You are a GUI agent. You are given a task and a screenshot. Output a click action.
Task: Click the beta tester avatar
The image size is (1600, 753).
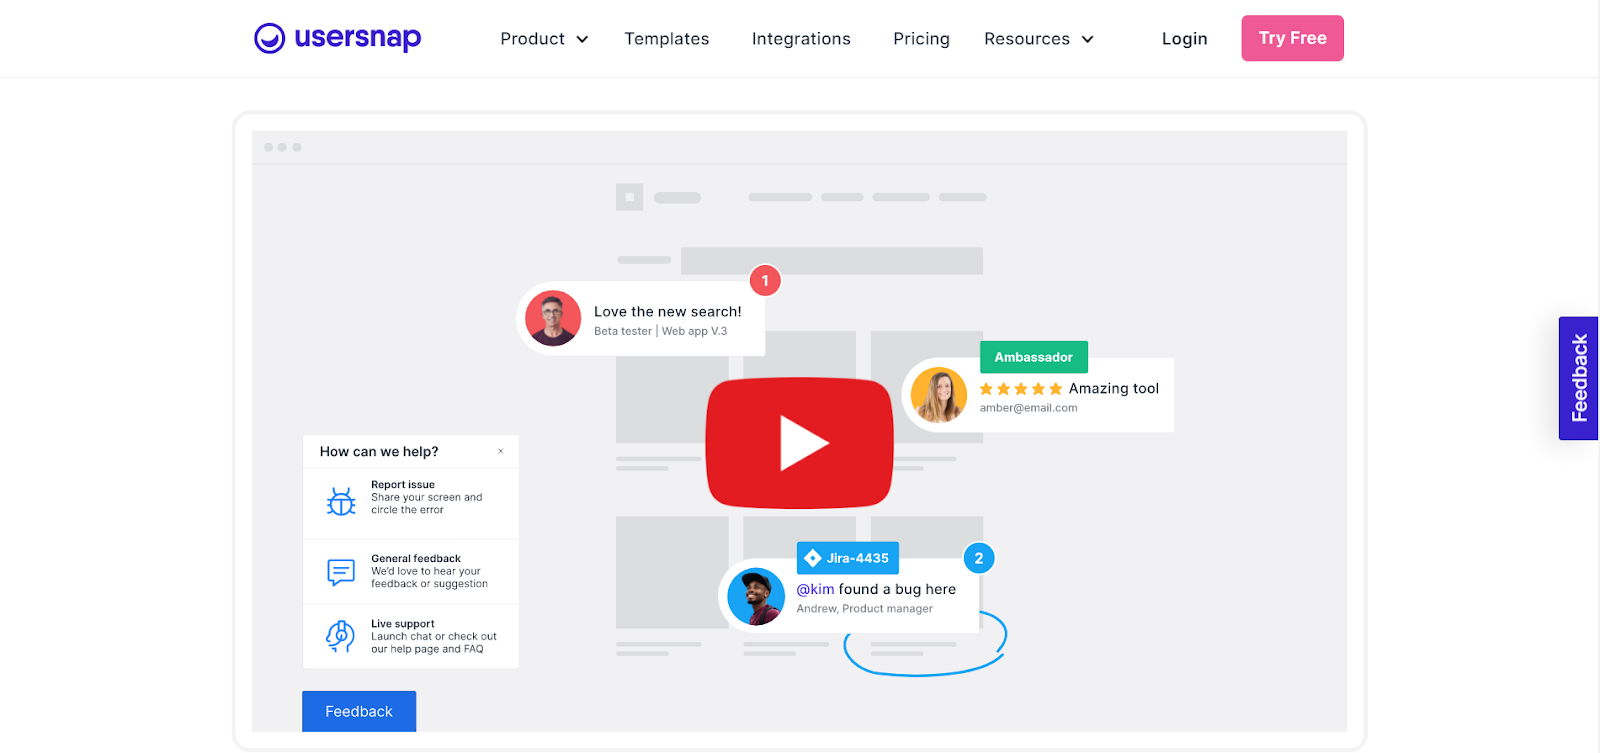[x=553, y=318]
